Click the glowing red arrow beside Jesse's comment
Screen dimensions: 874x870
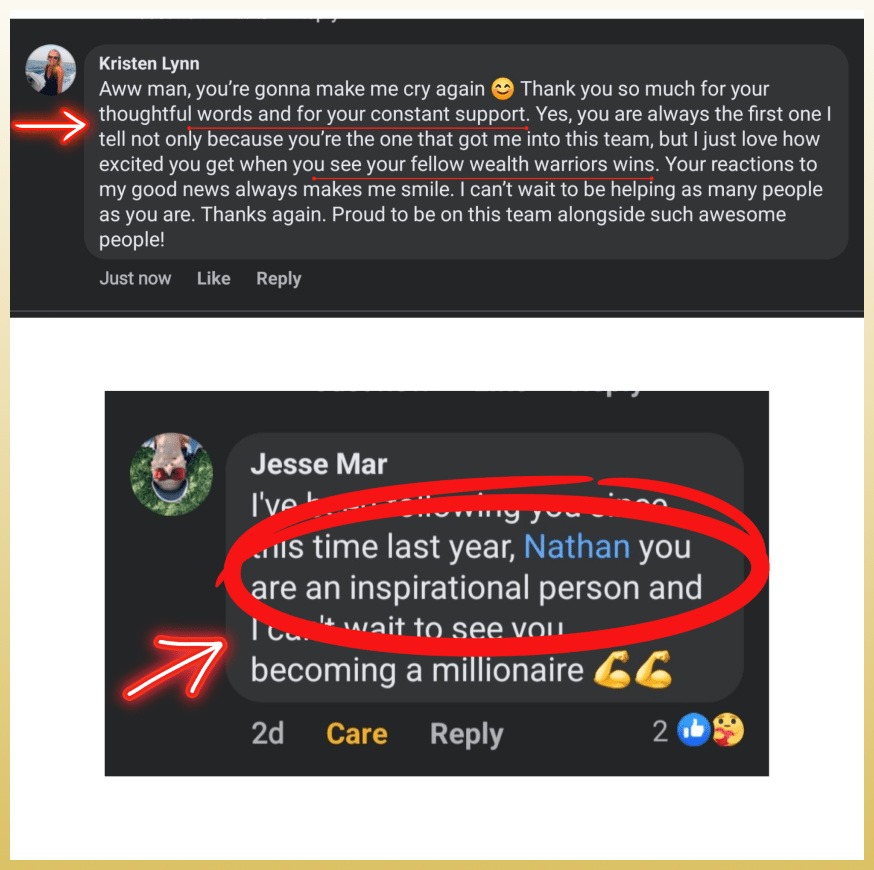(176, 667)
